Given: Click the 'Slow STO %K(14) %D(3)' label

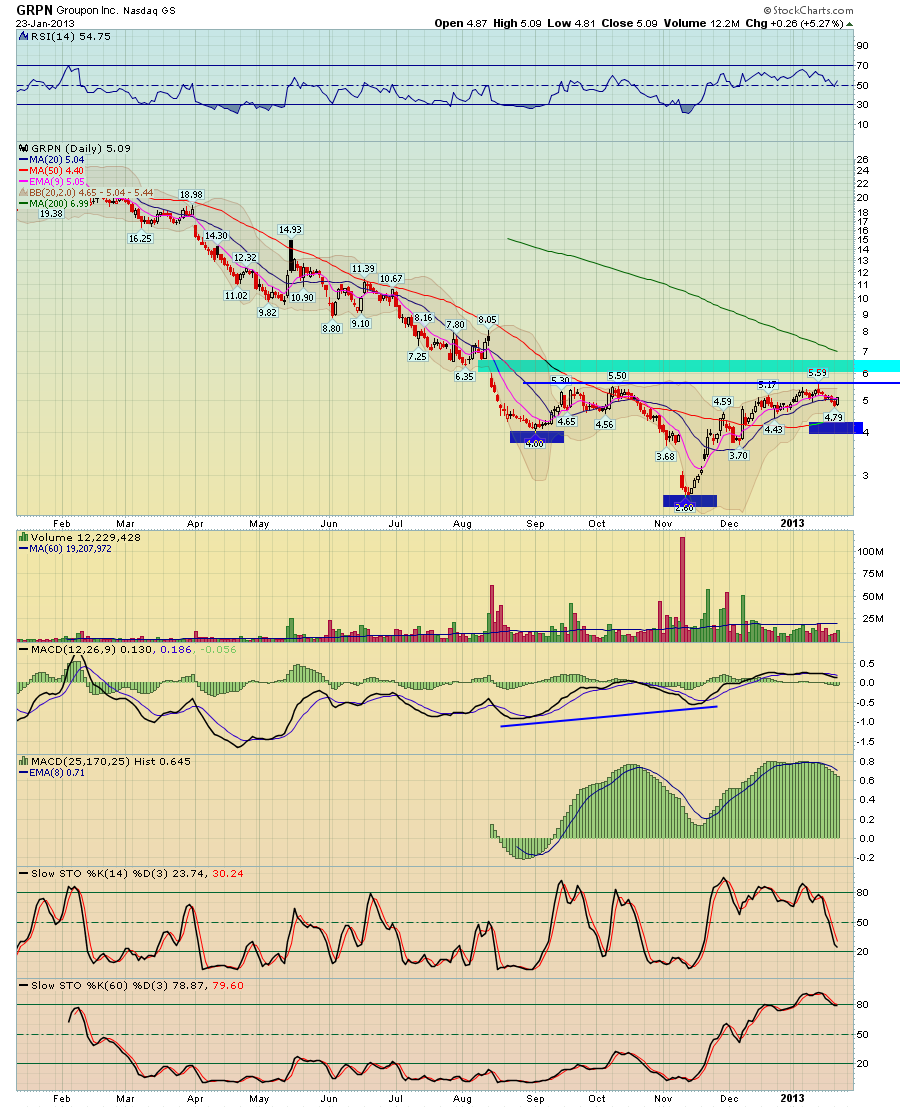Looking at the screenshot, I should (97, 873).
